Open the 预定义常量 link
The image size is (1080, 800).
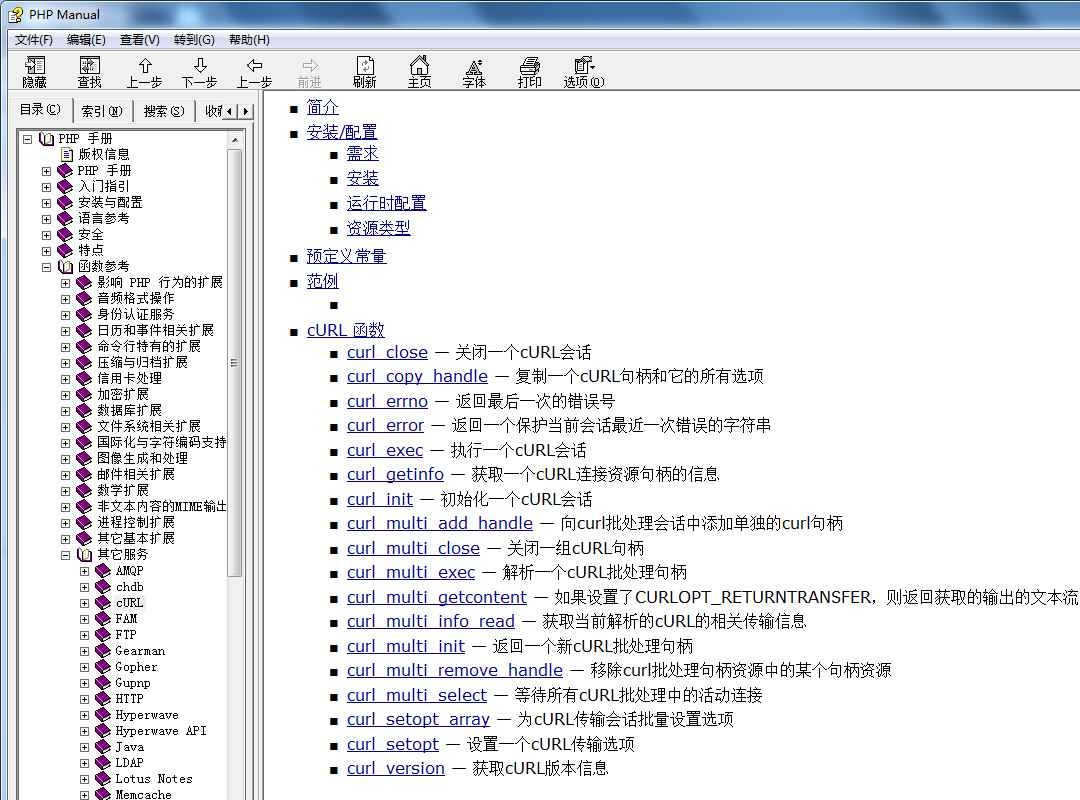point(346,256)
